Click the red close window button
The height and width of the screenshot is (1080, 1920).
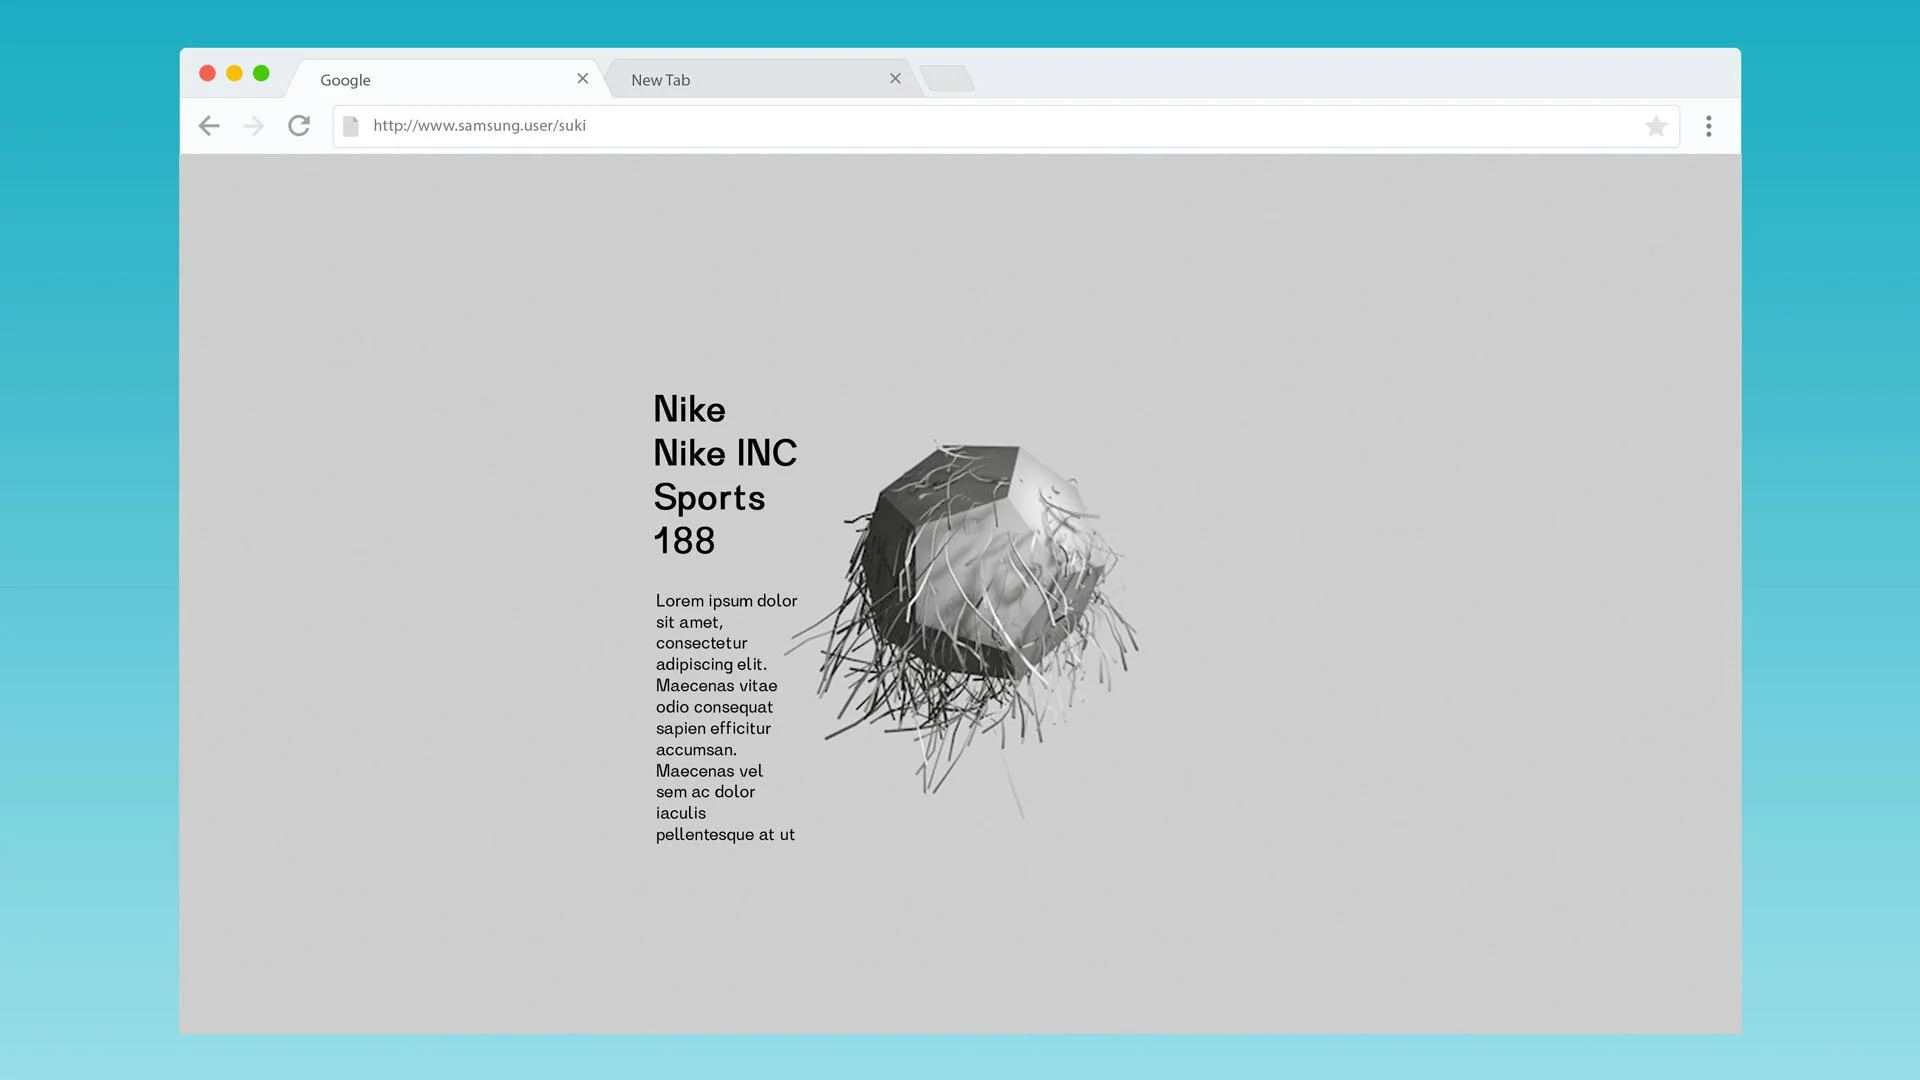pyautogui.click(x=208, y=73)
